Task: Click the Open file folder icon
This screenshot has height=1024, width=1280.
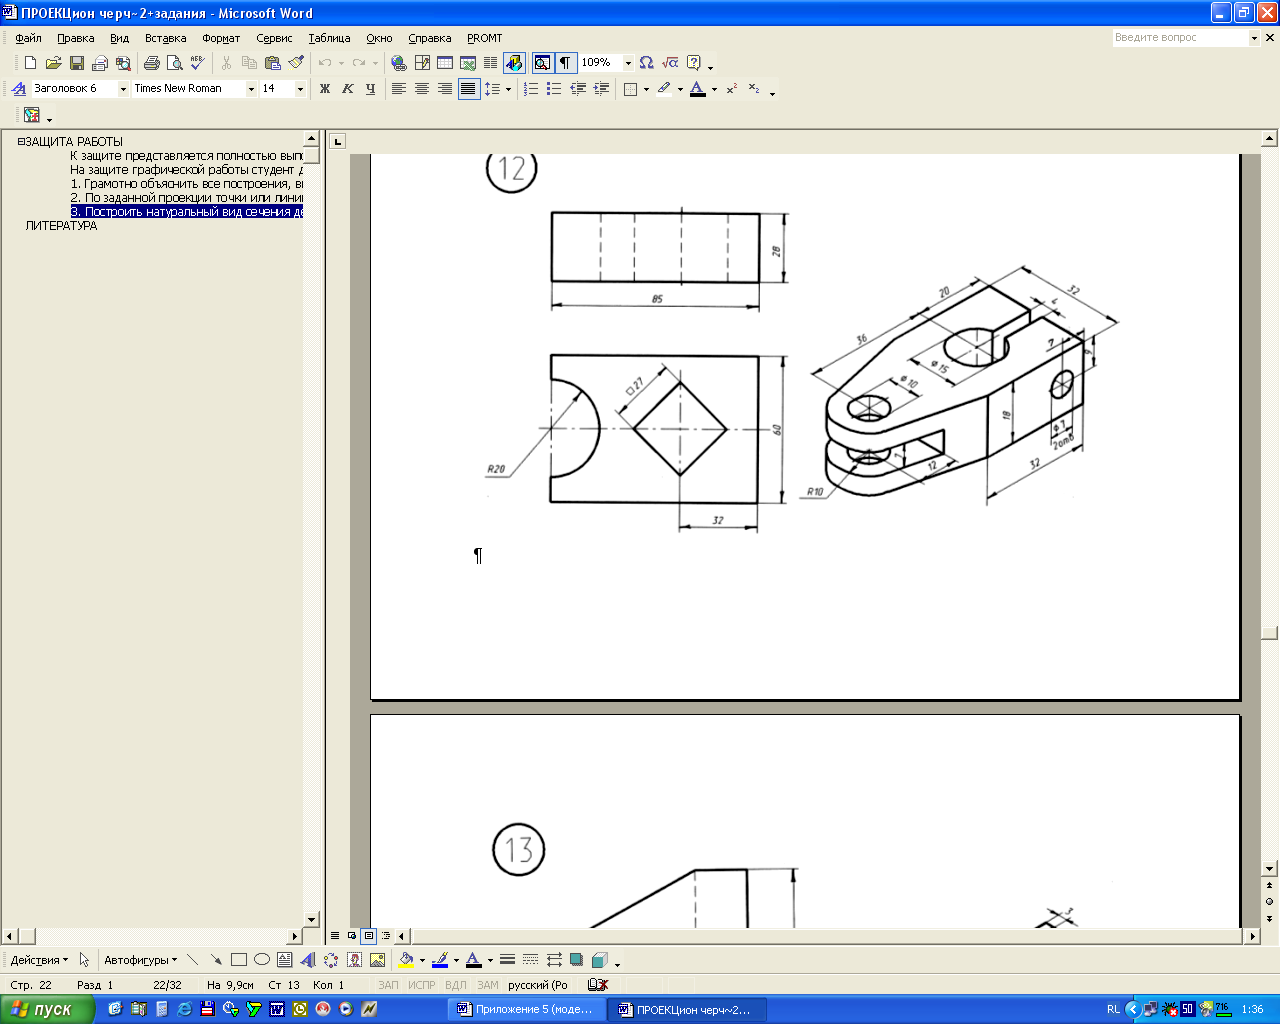Action: pos(54,63)
